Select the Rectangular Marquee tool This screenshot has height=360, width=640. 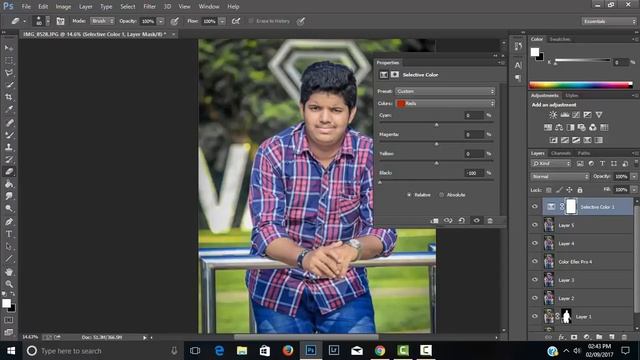pyautogui.click(x=9, y=60)
